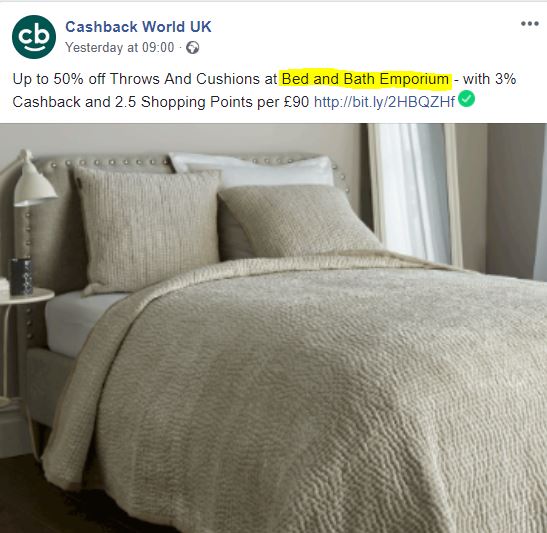Click highlighted Bed and Bath Emporium text
This screenshot has height=533, width=547.
coord(365,79)
